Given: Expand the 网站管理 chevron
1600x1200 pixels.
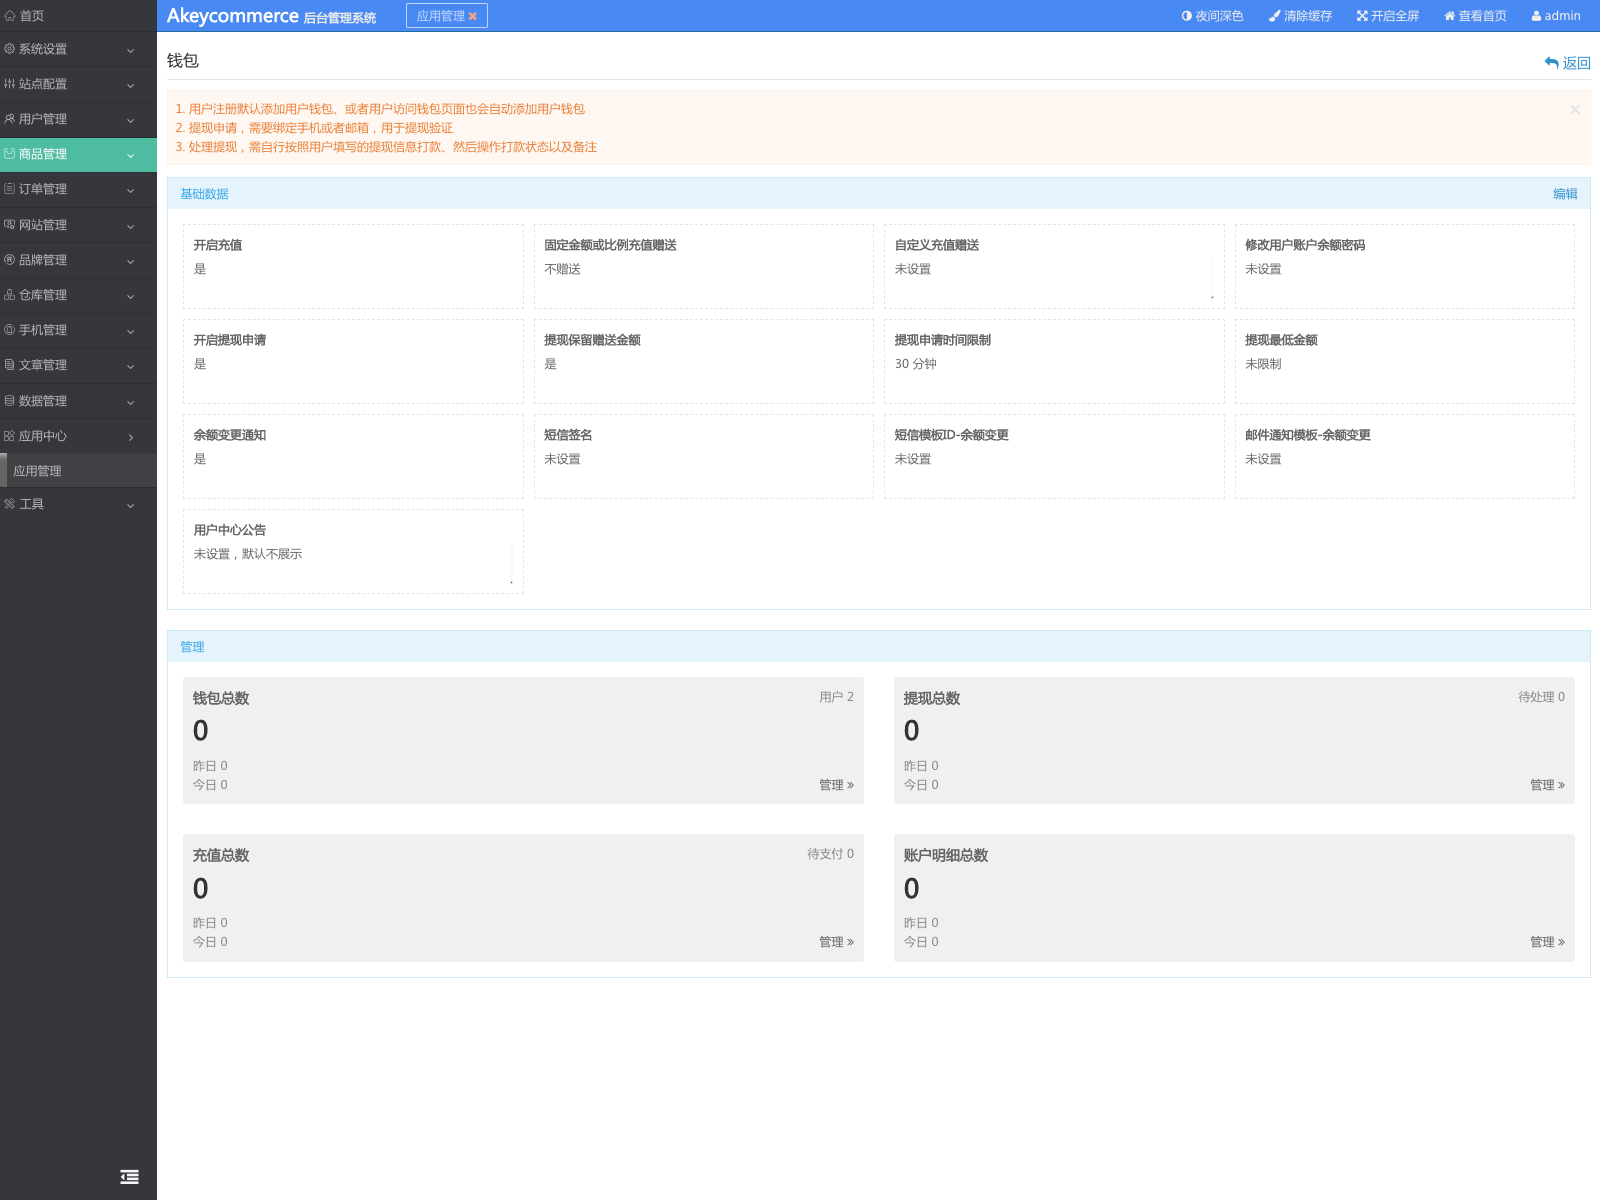Looking at the screenshot, I should coord(131,226).
